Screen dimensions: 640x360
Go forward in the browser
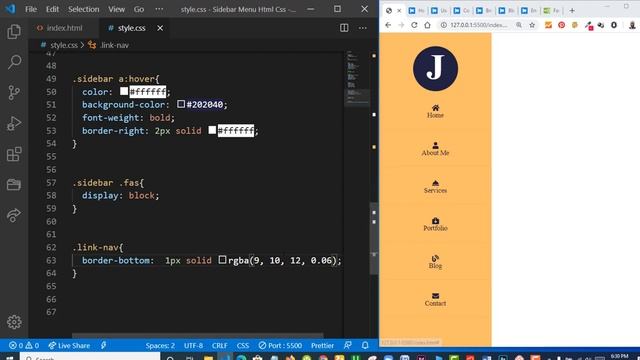tap(401, 25)
